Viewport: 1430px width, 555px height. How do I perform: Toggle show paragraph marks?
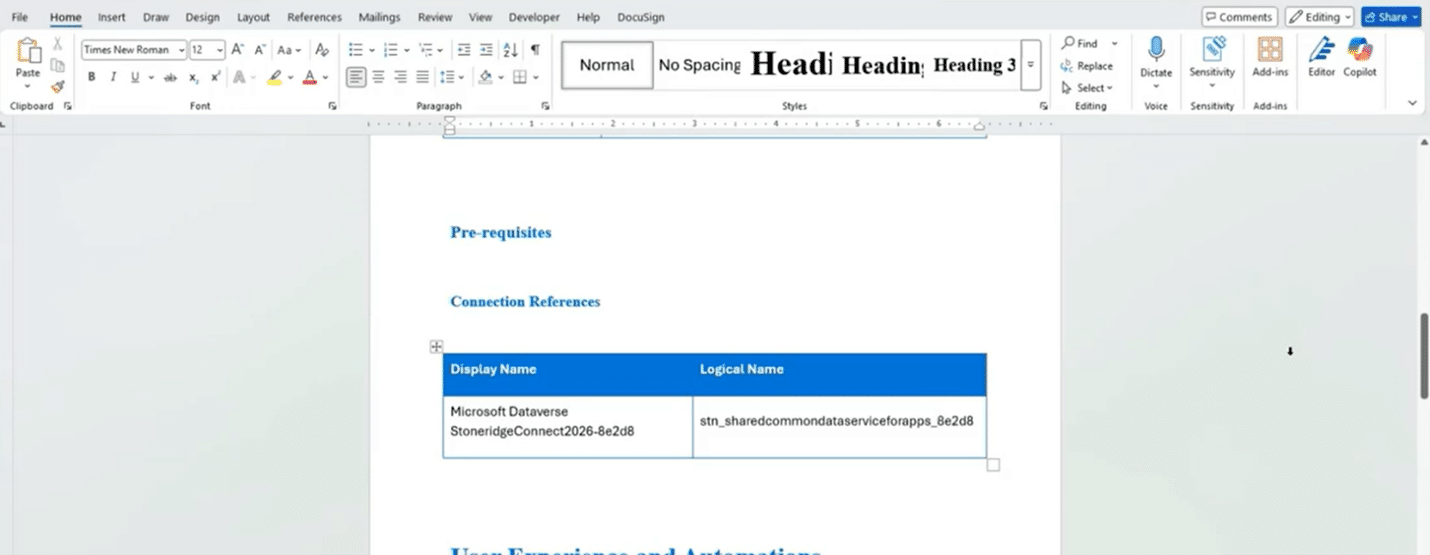pyautogui.click(x=535, y=49)
